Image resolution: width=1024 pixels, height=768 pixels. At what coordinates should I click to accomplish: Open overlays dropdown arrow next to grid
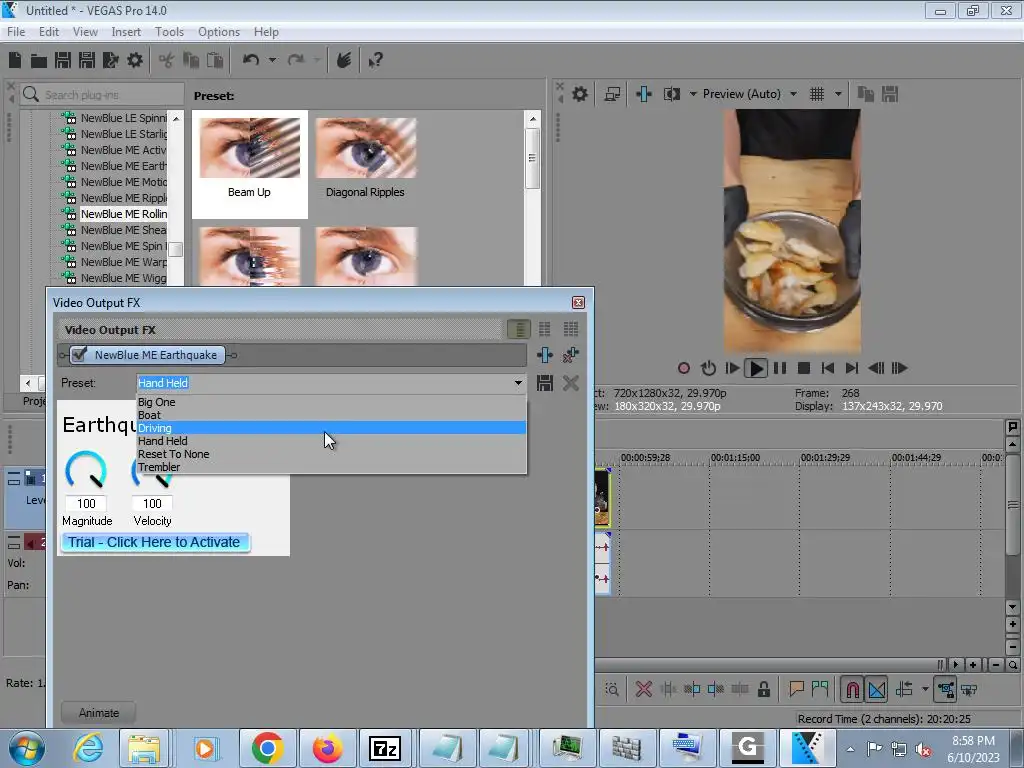[x=838, y=94]
